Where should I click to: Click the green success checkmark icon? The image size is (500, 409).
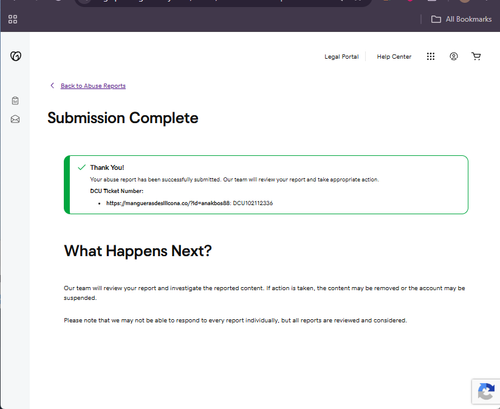[82, 167]
